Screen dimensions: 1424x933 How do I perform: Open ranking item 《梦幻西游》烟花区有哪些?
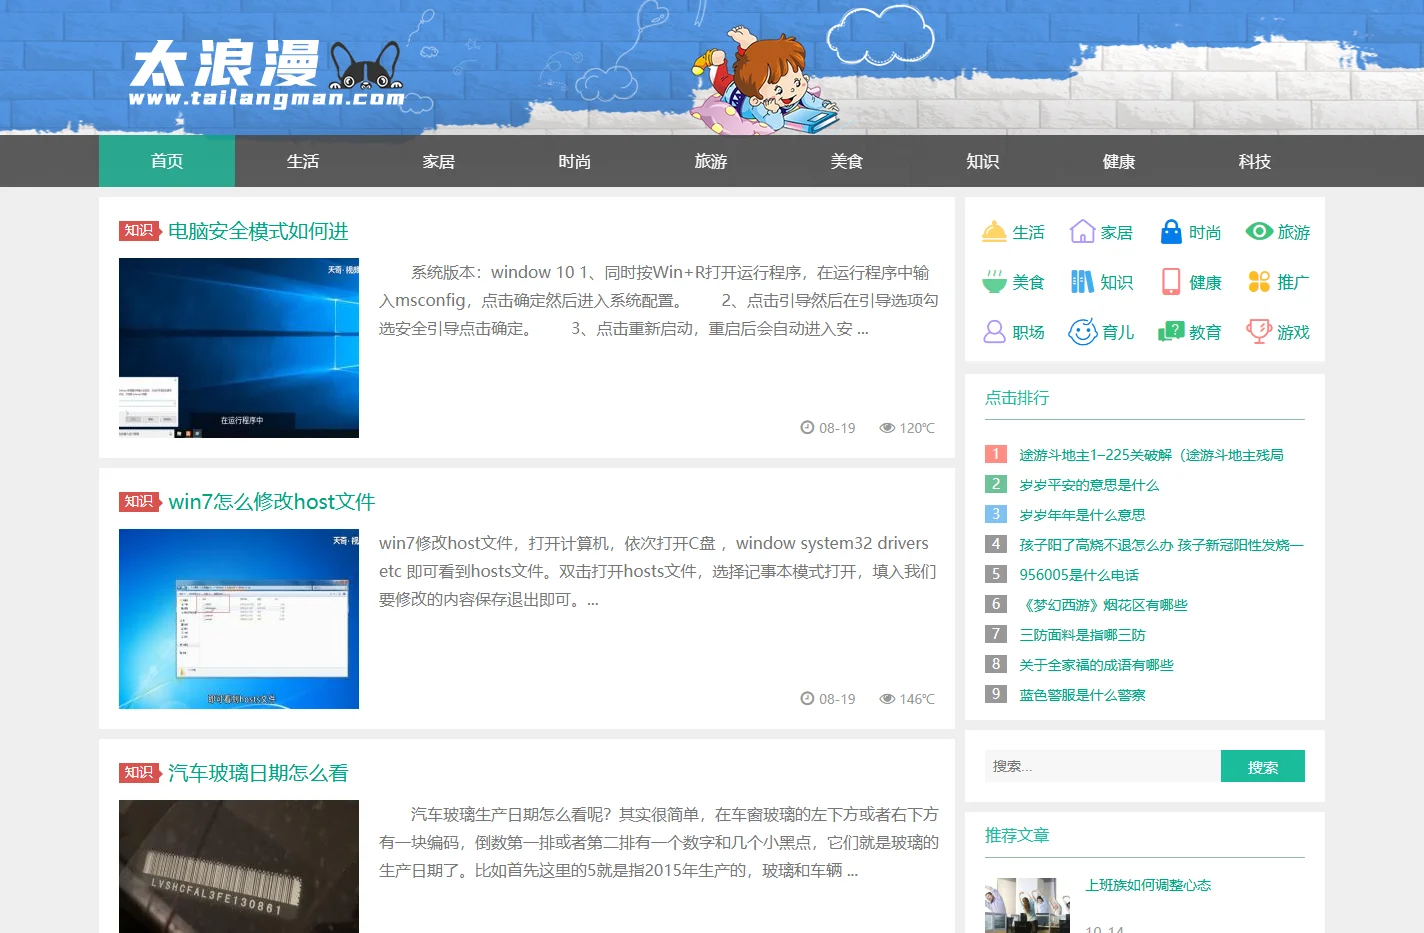(x=1103, y=605)
